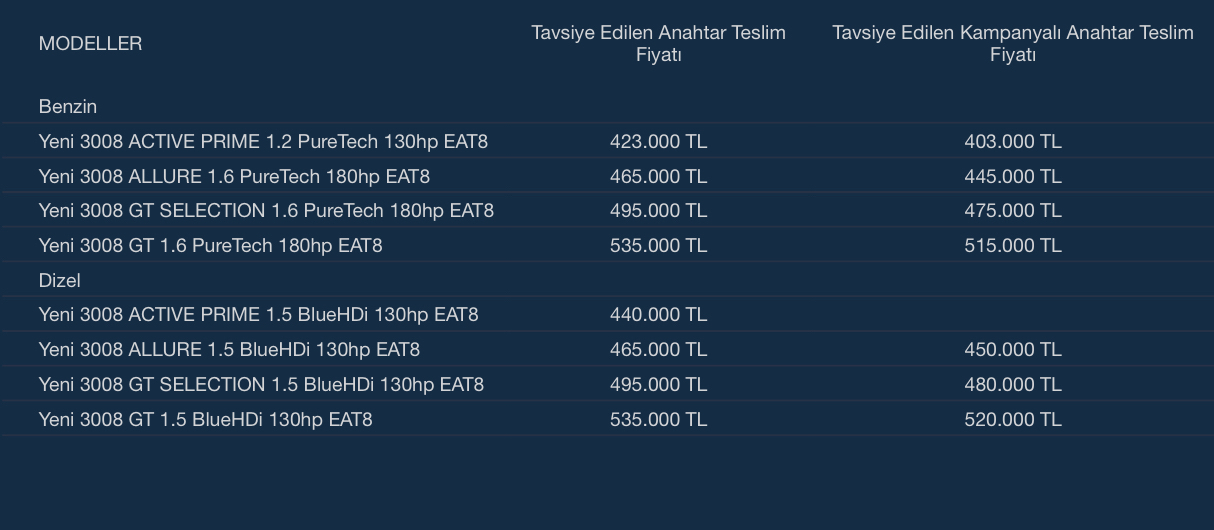Image resolution: width=1214 pixels, height=530 pixels.
Task: Select the 480.000 TL campaign price
Action: [1012, 384]
